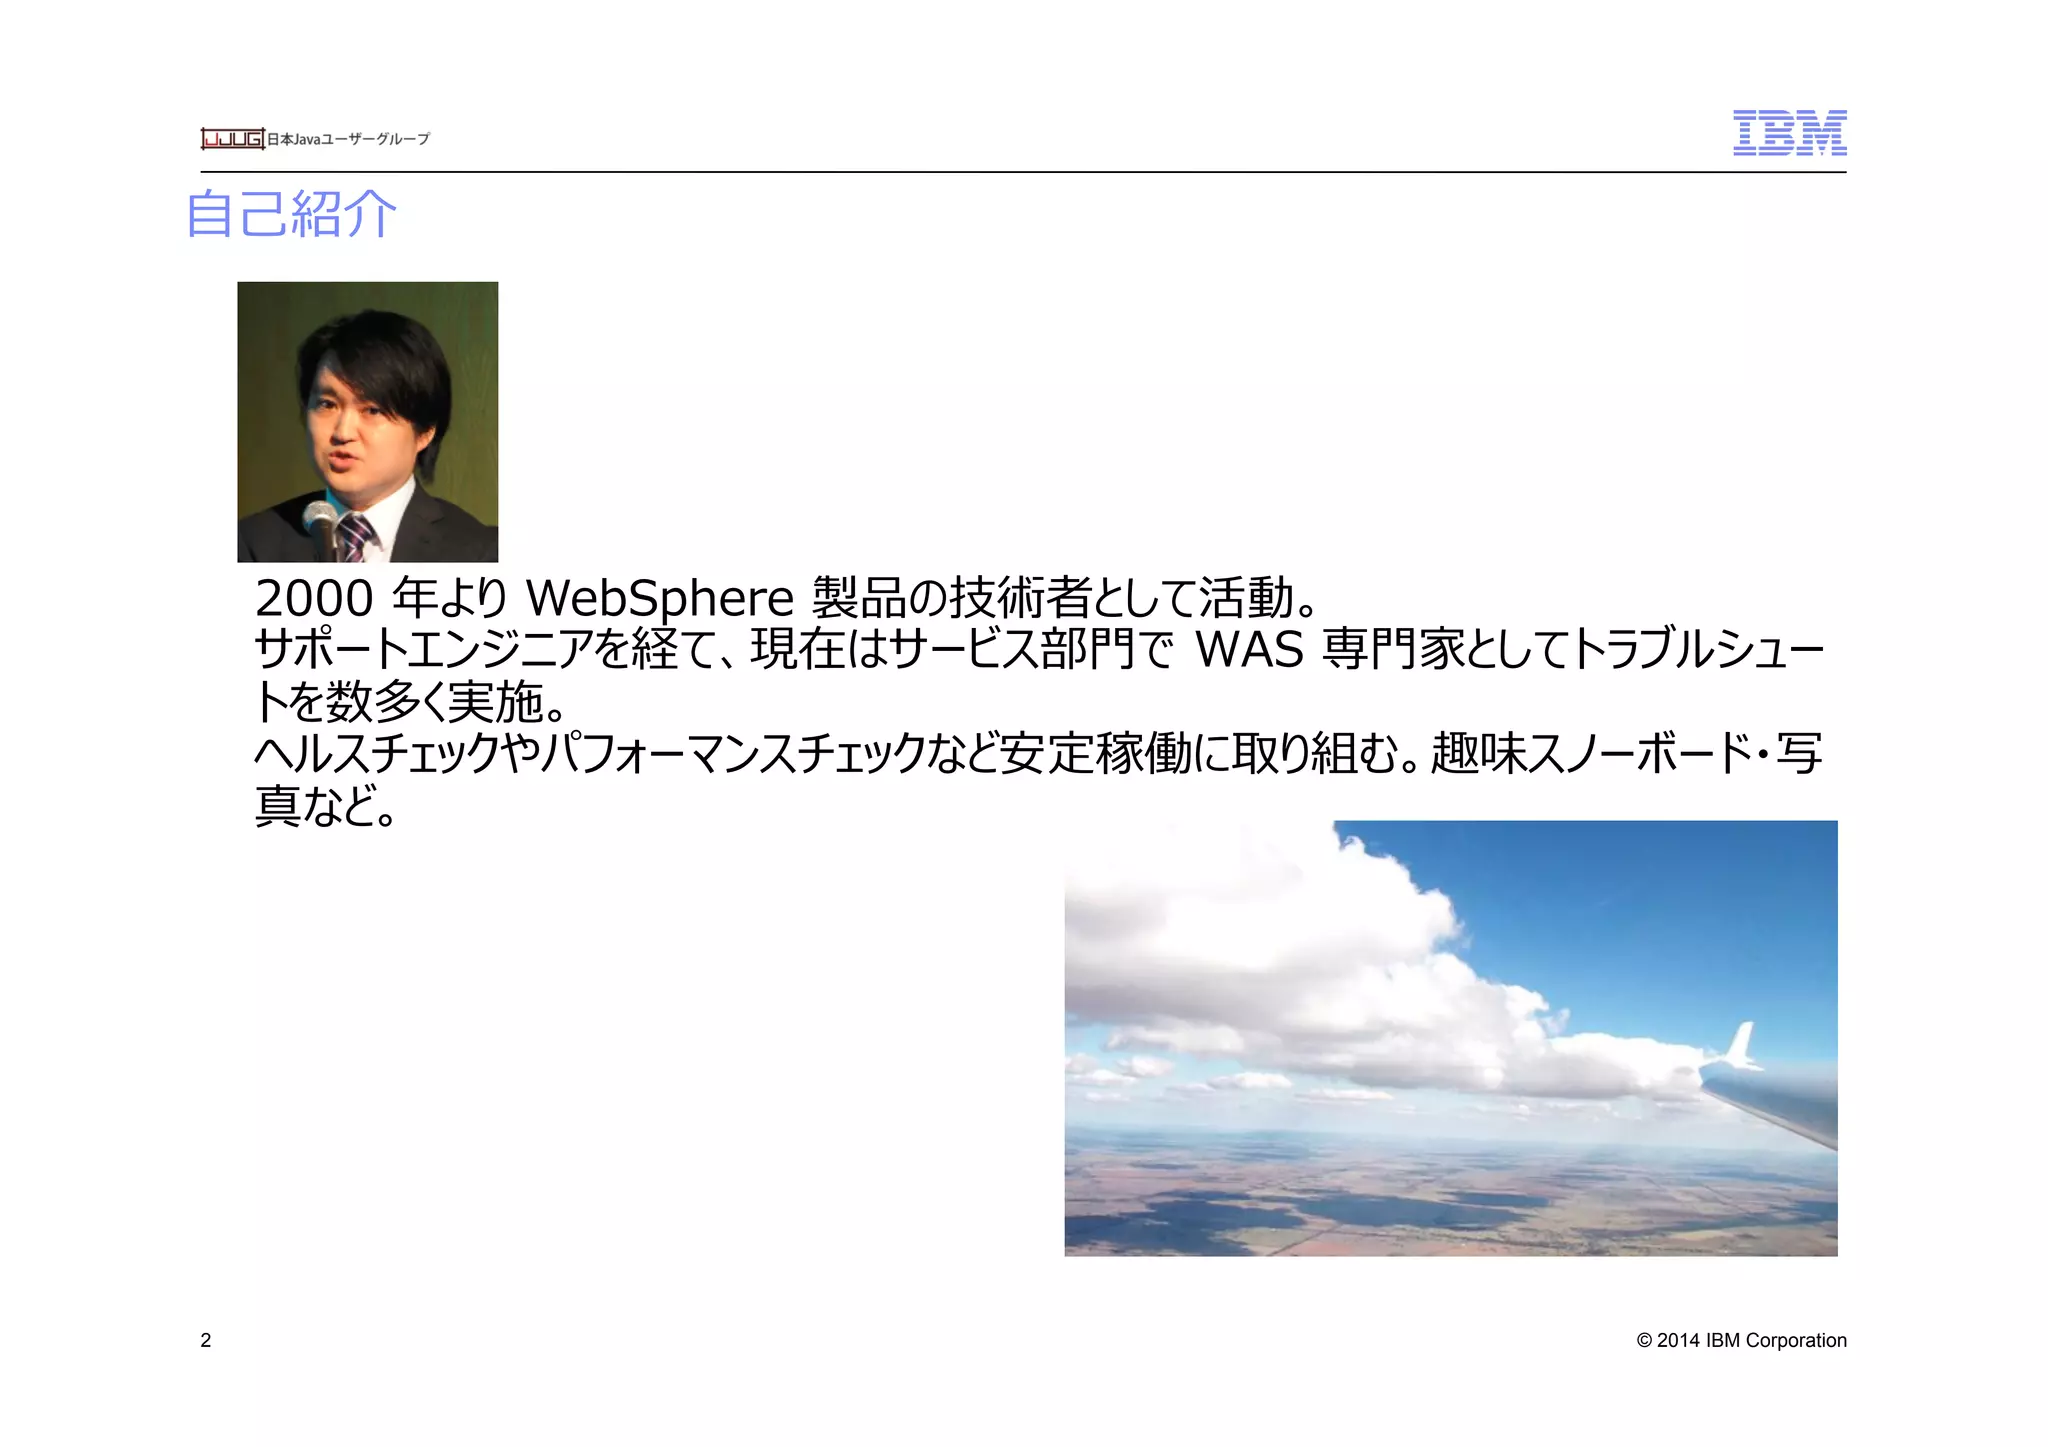Click the word WAS in the paragraph
Viewport: 2048px width, 1447px height.
(x=1249, y=650)
